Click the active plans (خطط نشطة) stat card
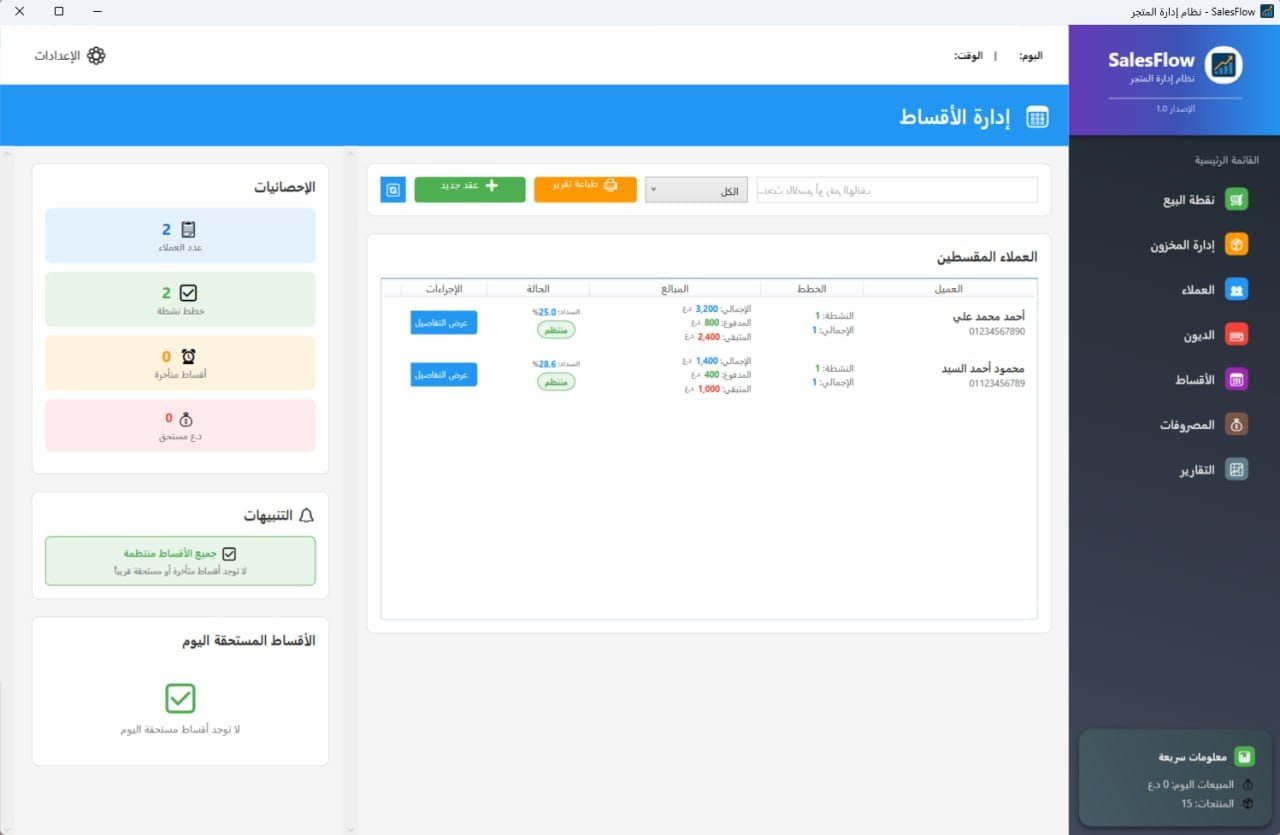Screen dimensions: 1280x835 pos(180,299)
